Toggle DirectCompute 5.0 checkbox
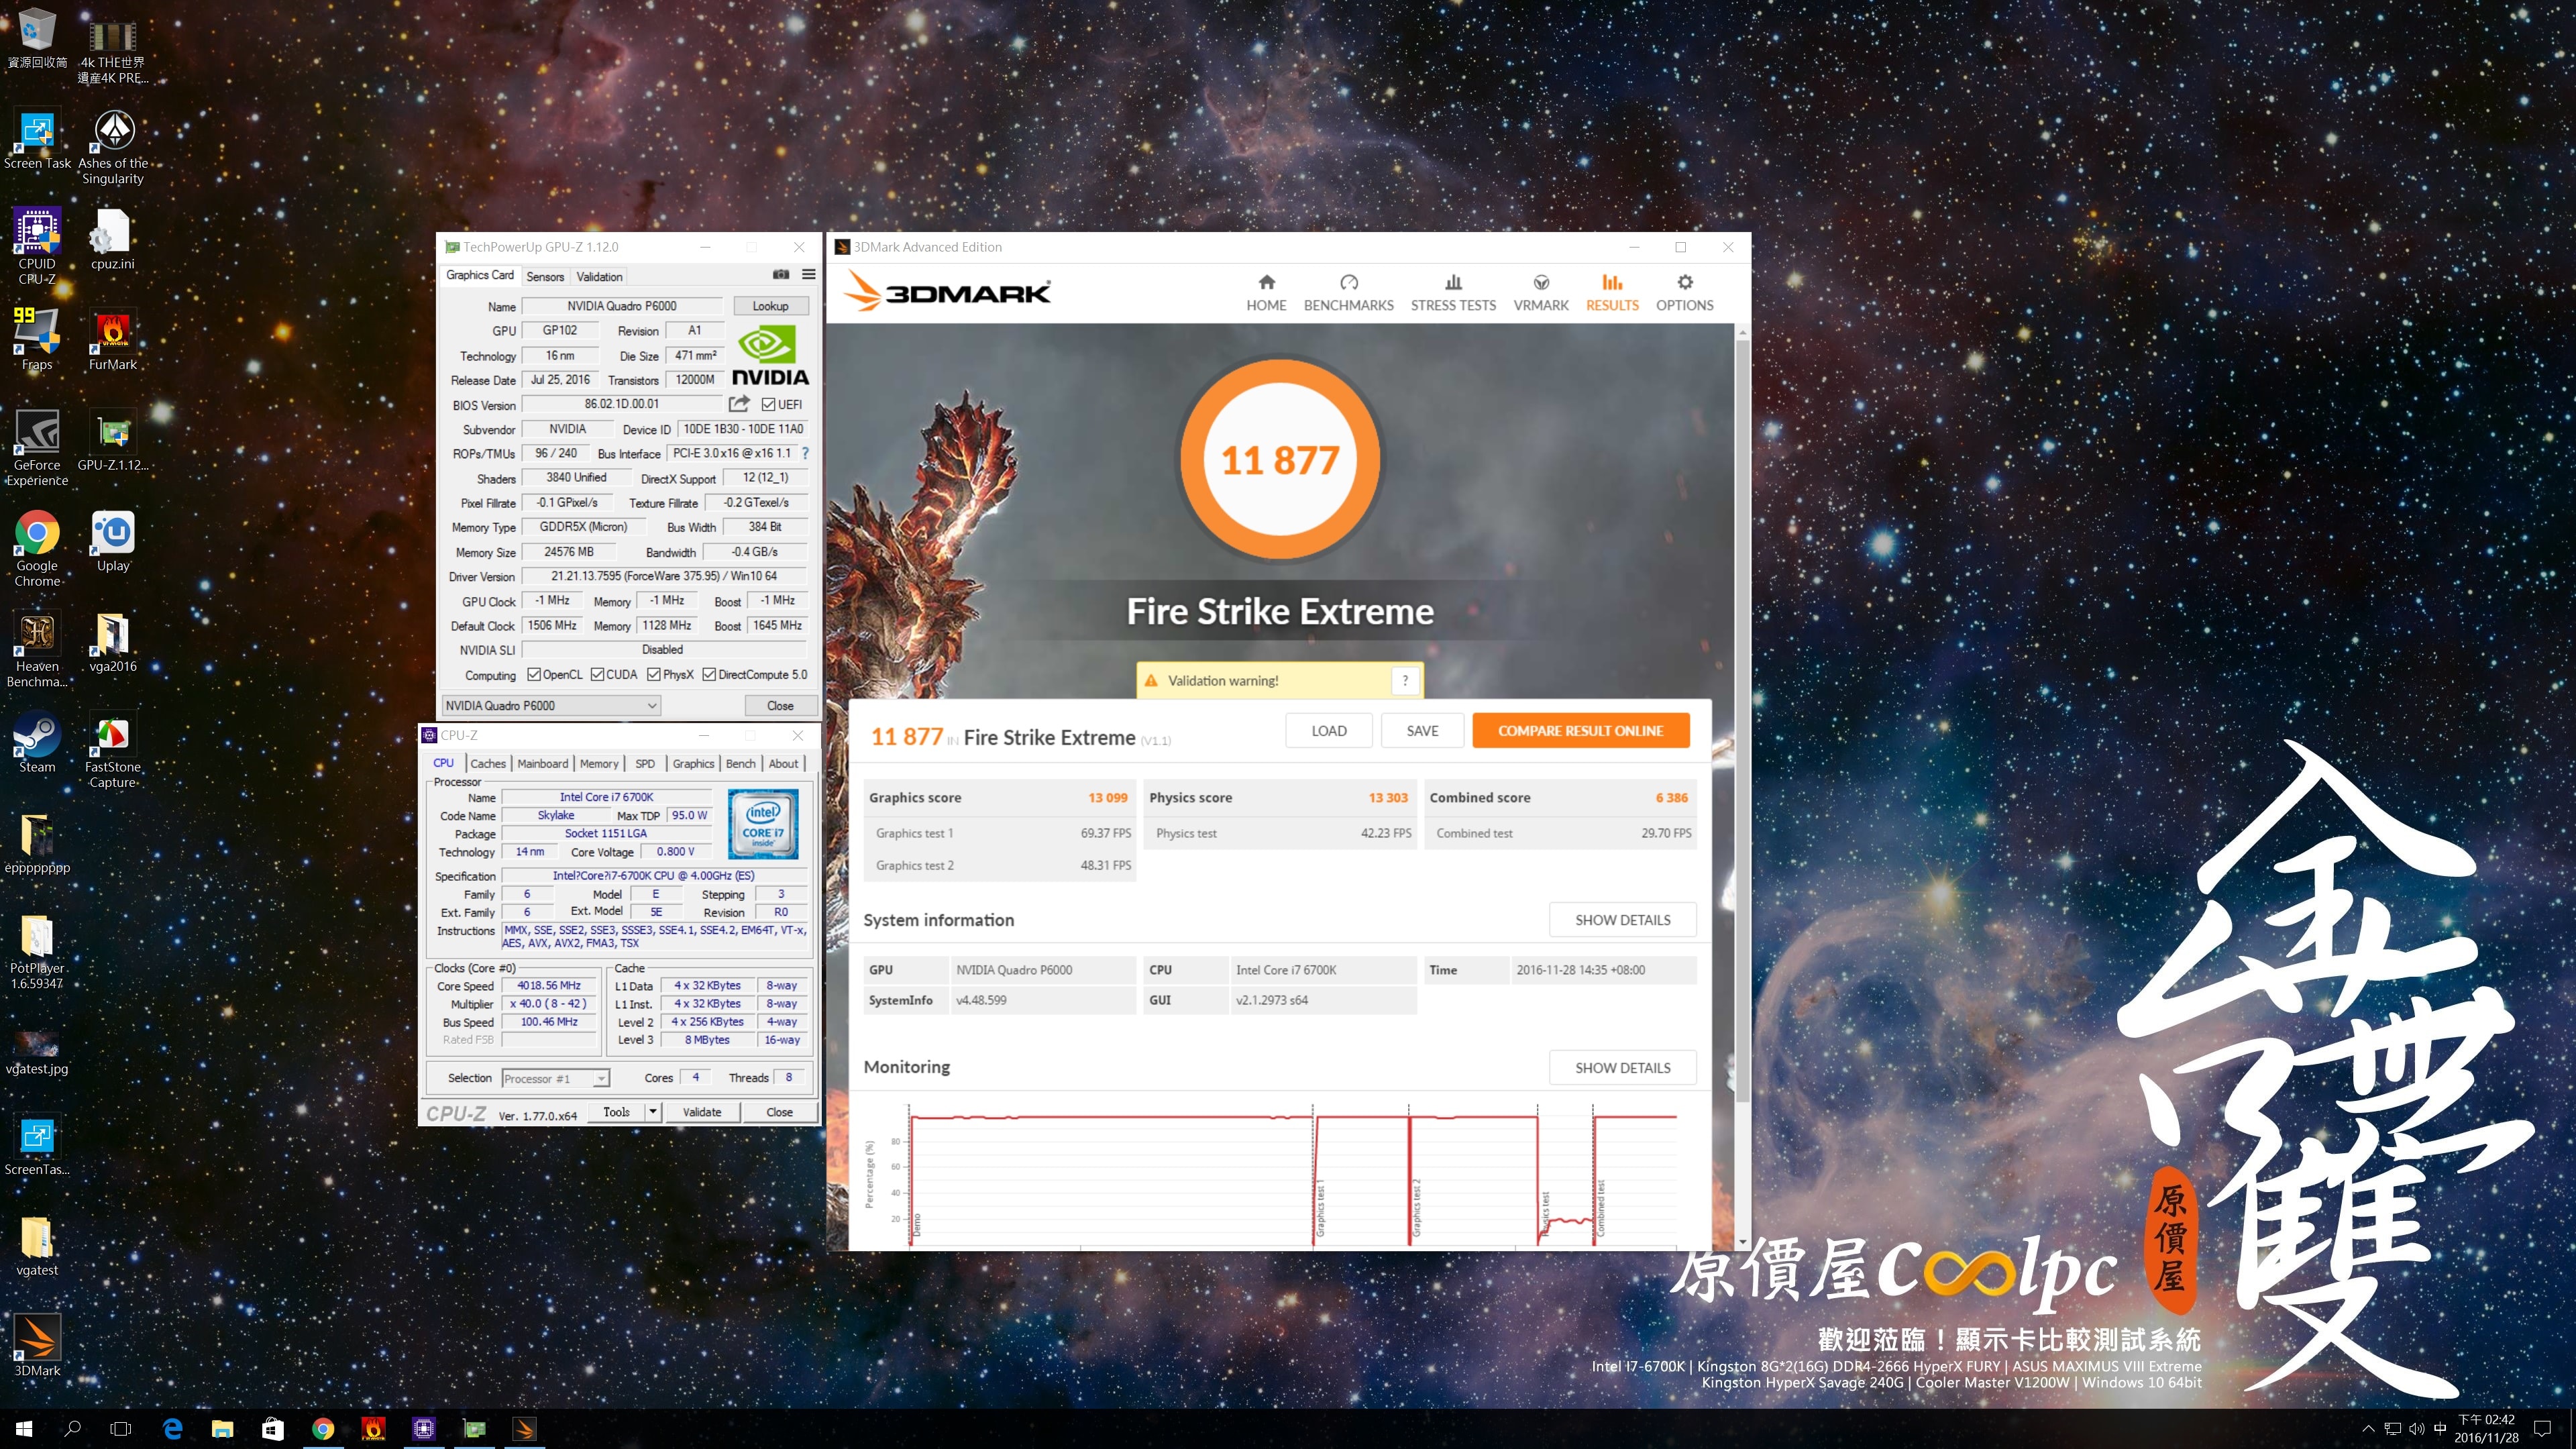The height and width of the screenshot is (1449, 2576). click(709, 674)
